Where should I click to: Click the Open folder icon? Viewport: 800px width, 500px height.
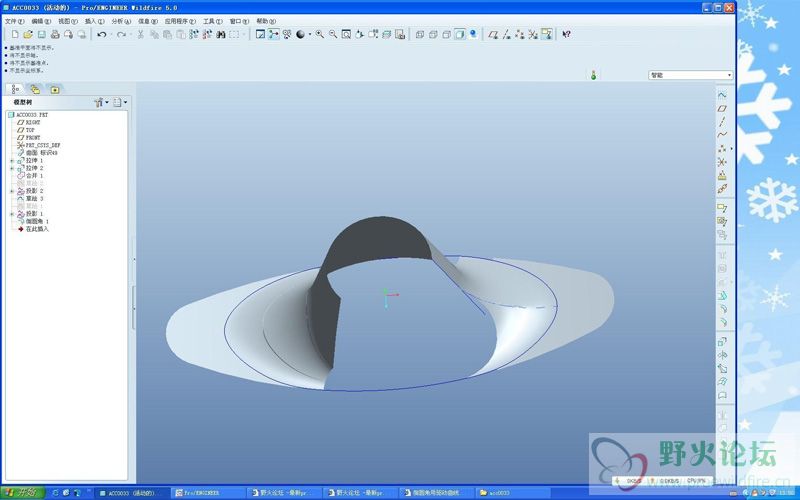[x=28, y=34]
